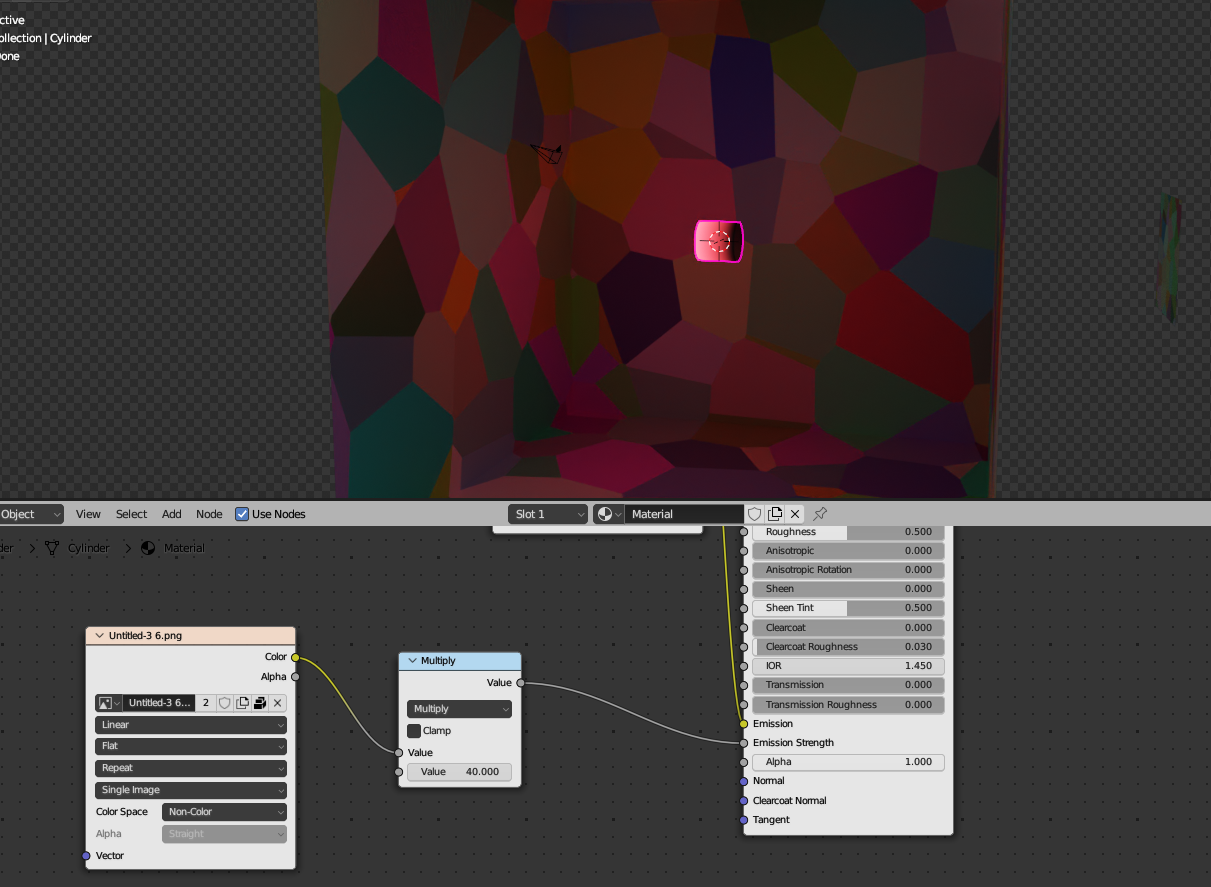This screenshot has height=887, width=1211.
Task: Toggle the Use Nodes checkbox
Action: point(242,514)
